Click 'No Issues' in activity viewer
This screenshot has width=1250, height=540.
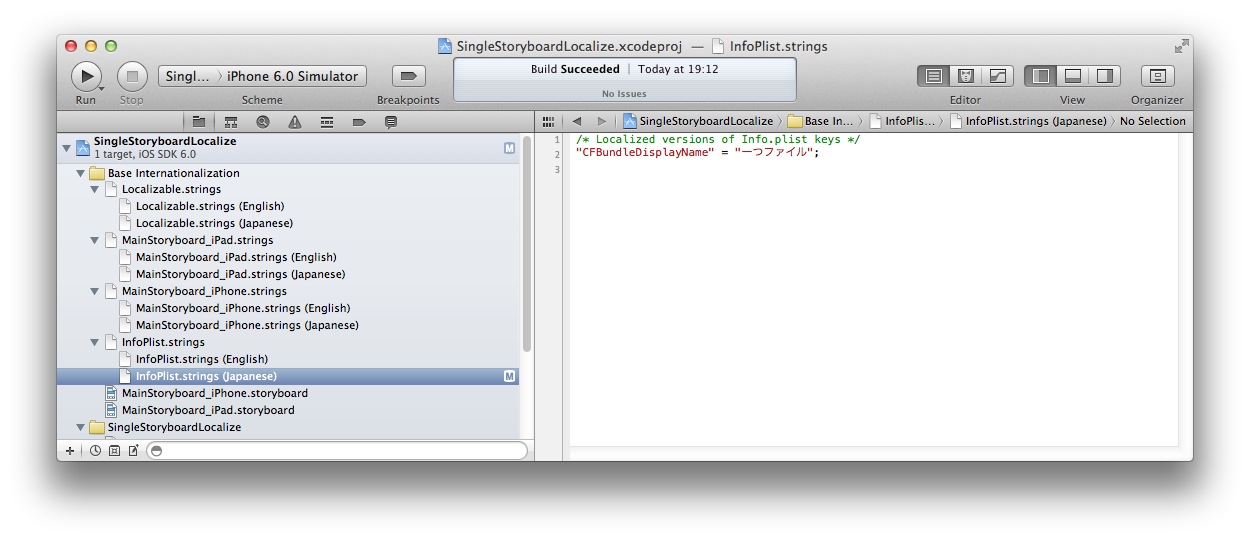tap(624, 93)
